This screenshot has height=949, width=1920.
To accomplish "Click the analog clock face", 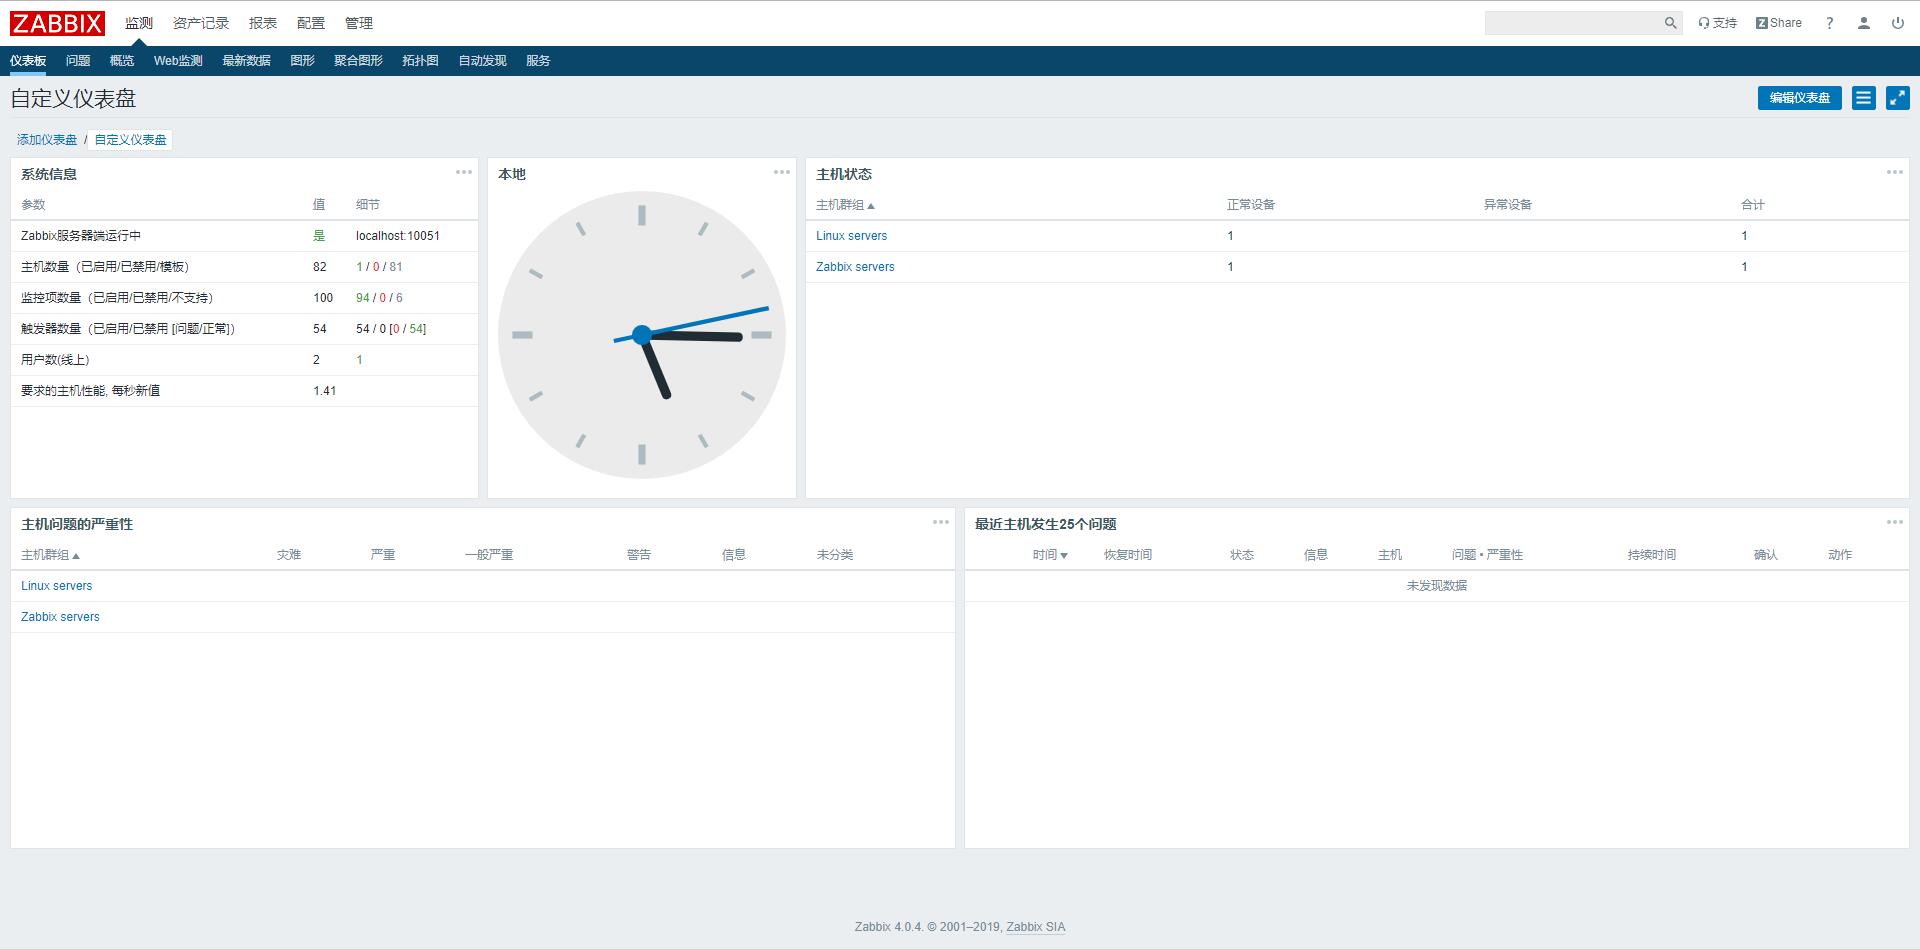I will 642,335.
